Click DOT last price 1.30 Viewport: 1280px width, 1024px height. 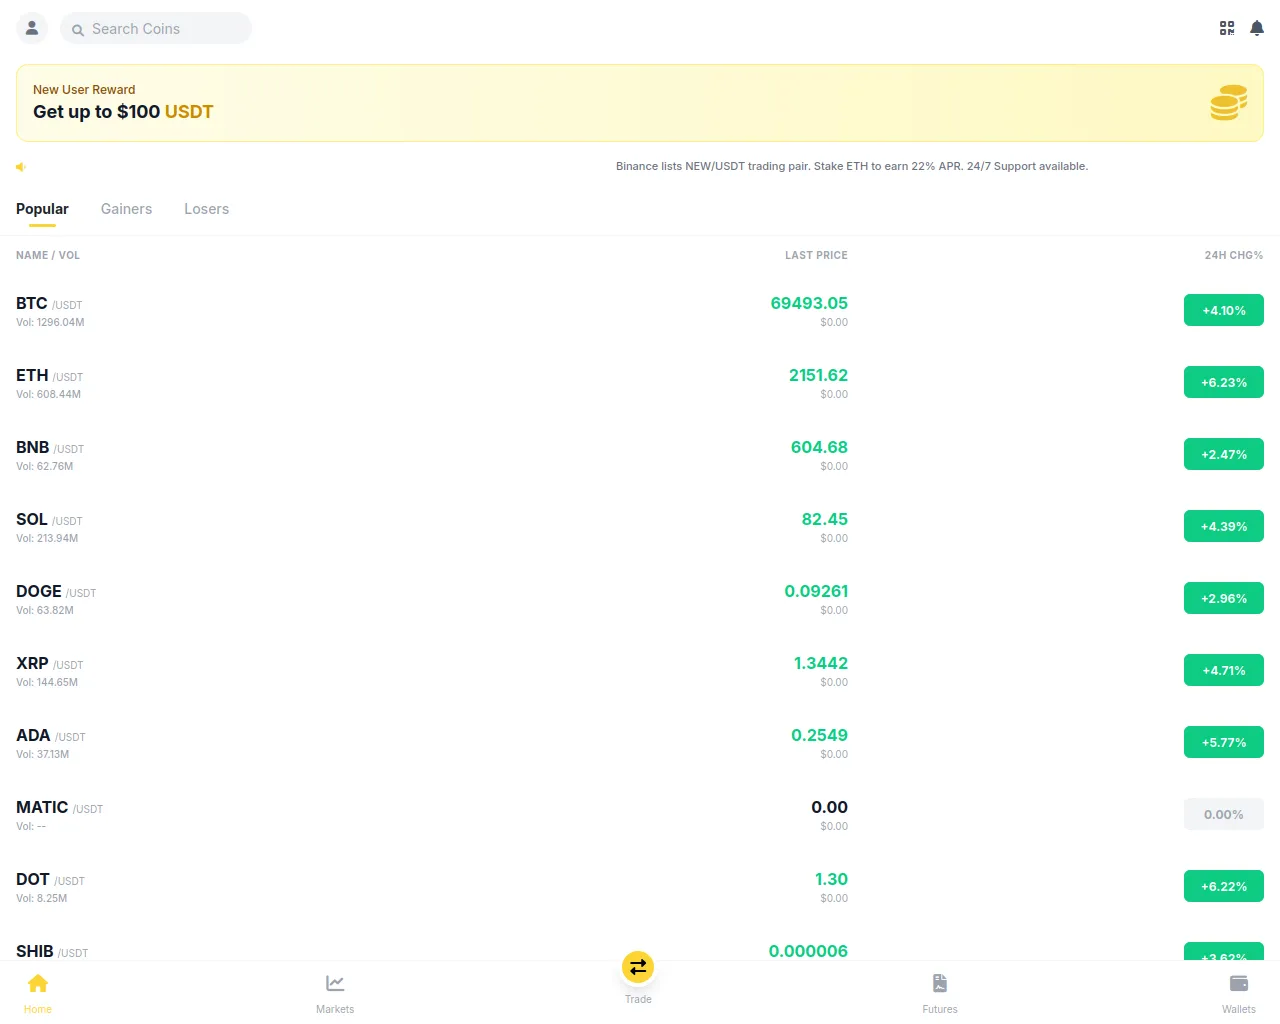[831, 879]
